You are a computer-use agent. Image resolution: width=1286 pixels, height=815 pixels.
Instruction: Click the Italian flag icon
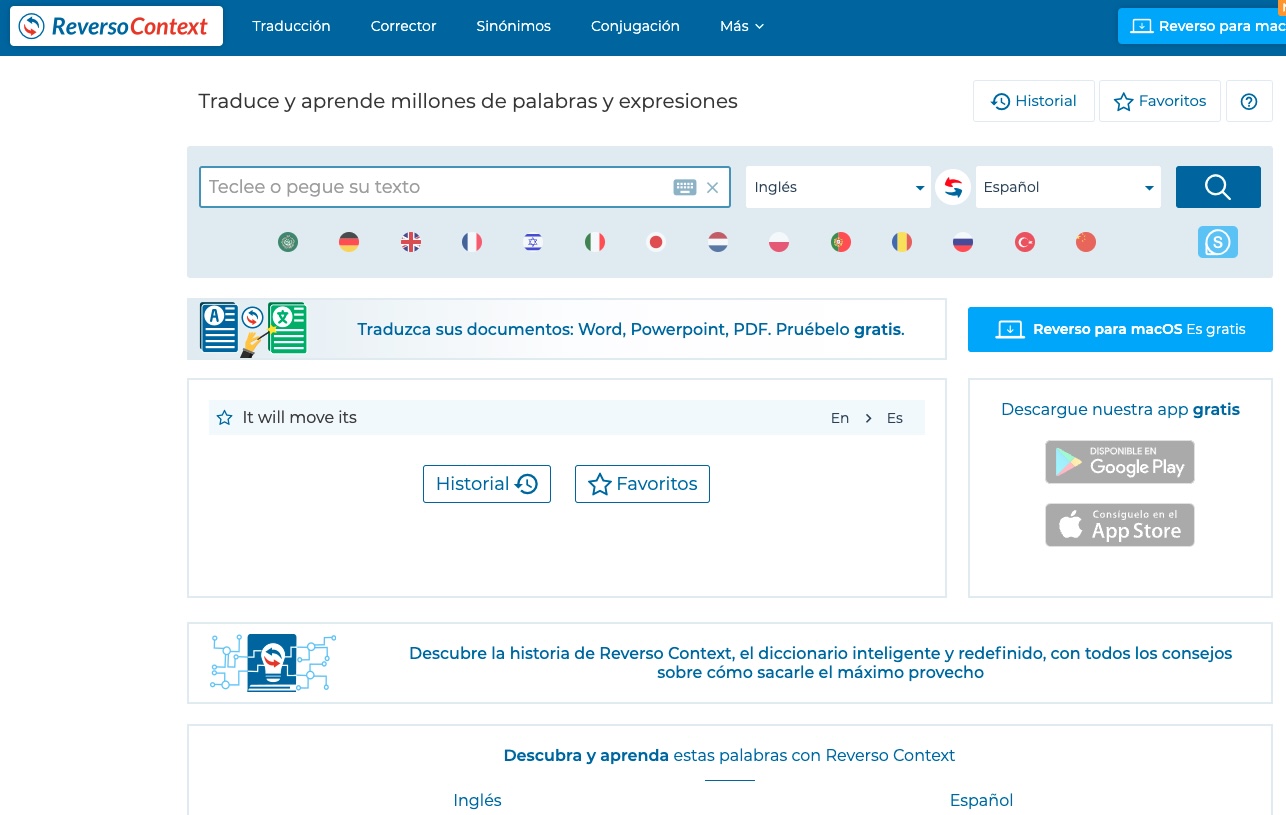click(x=595, y=242)
